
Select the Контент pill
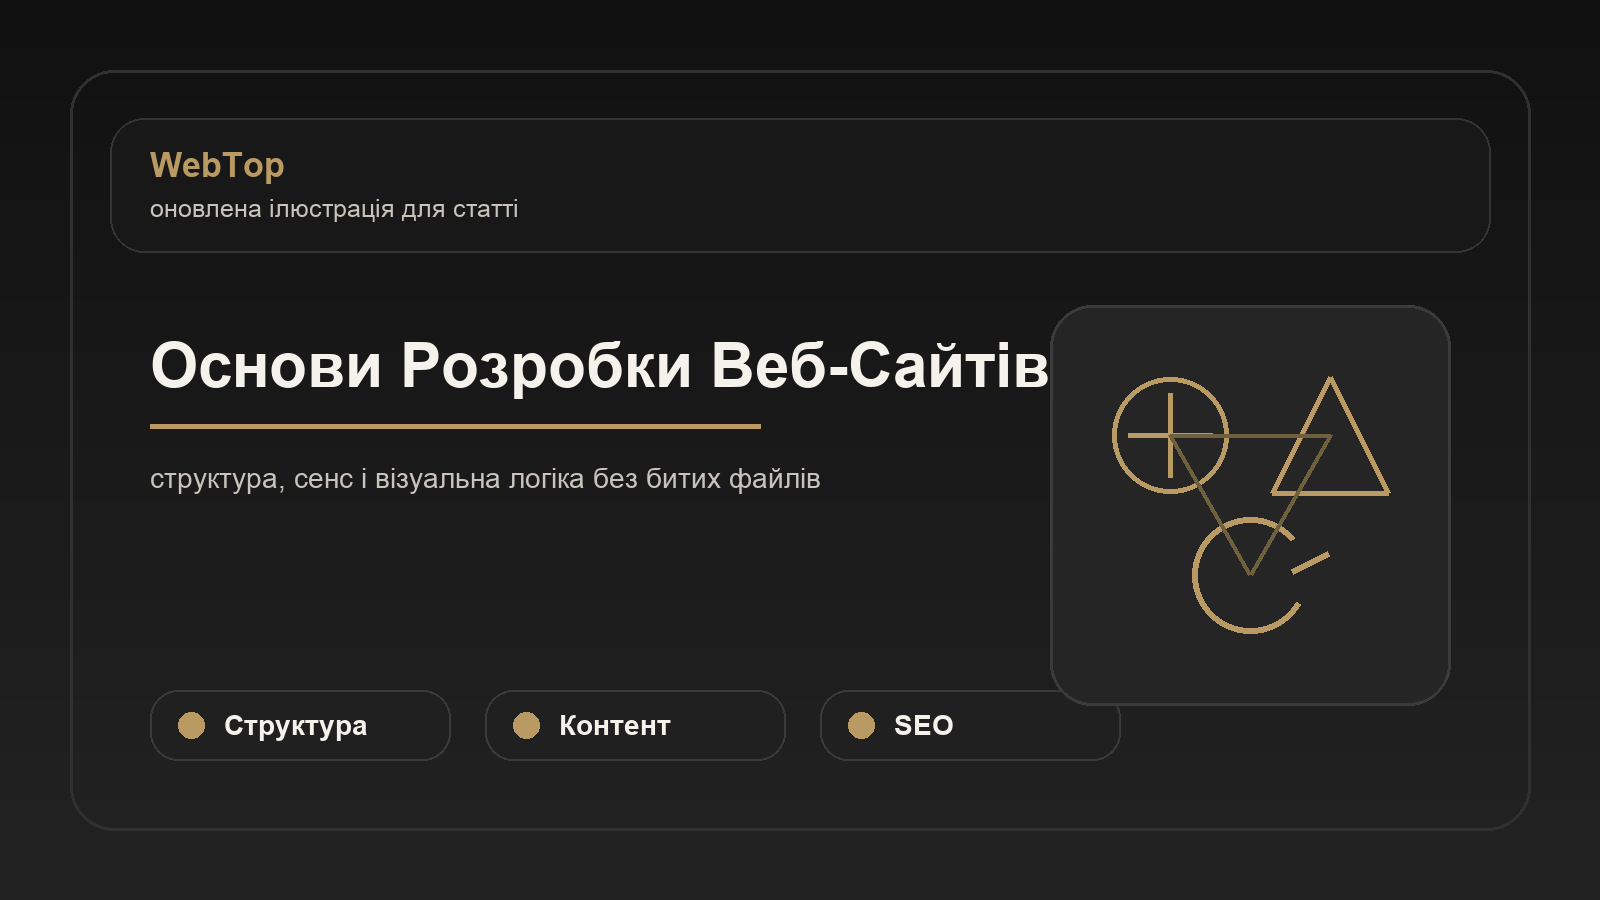635,725
